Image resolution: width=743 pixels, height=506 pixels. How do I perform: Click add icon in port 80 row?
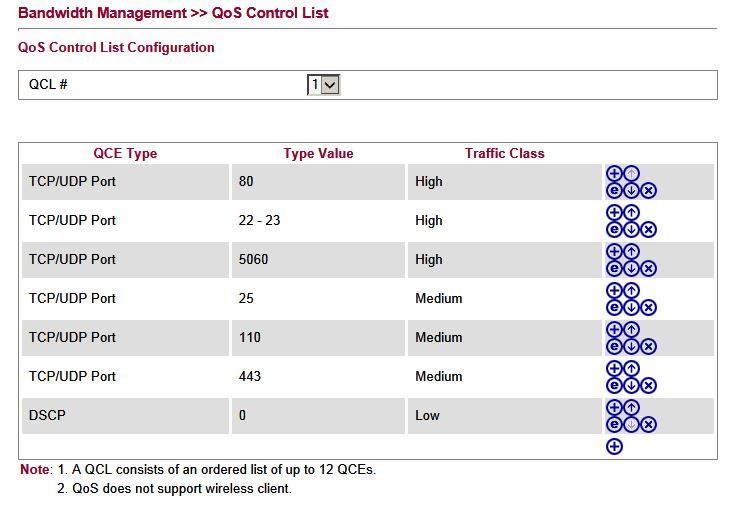pos(614,173)
